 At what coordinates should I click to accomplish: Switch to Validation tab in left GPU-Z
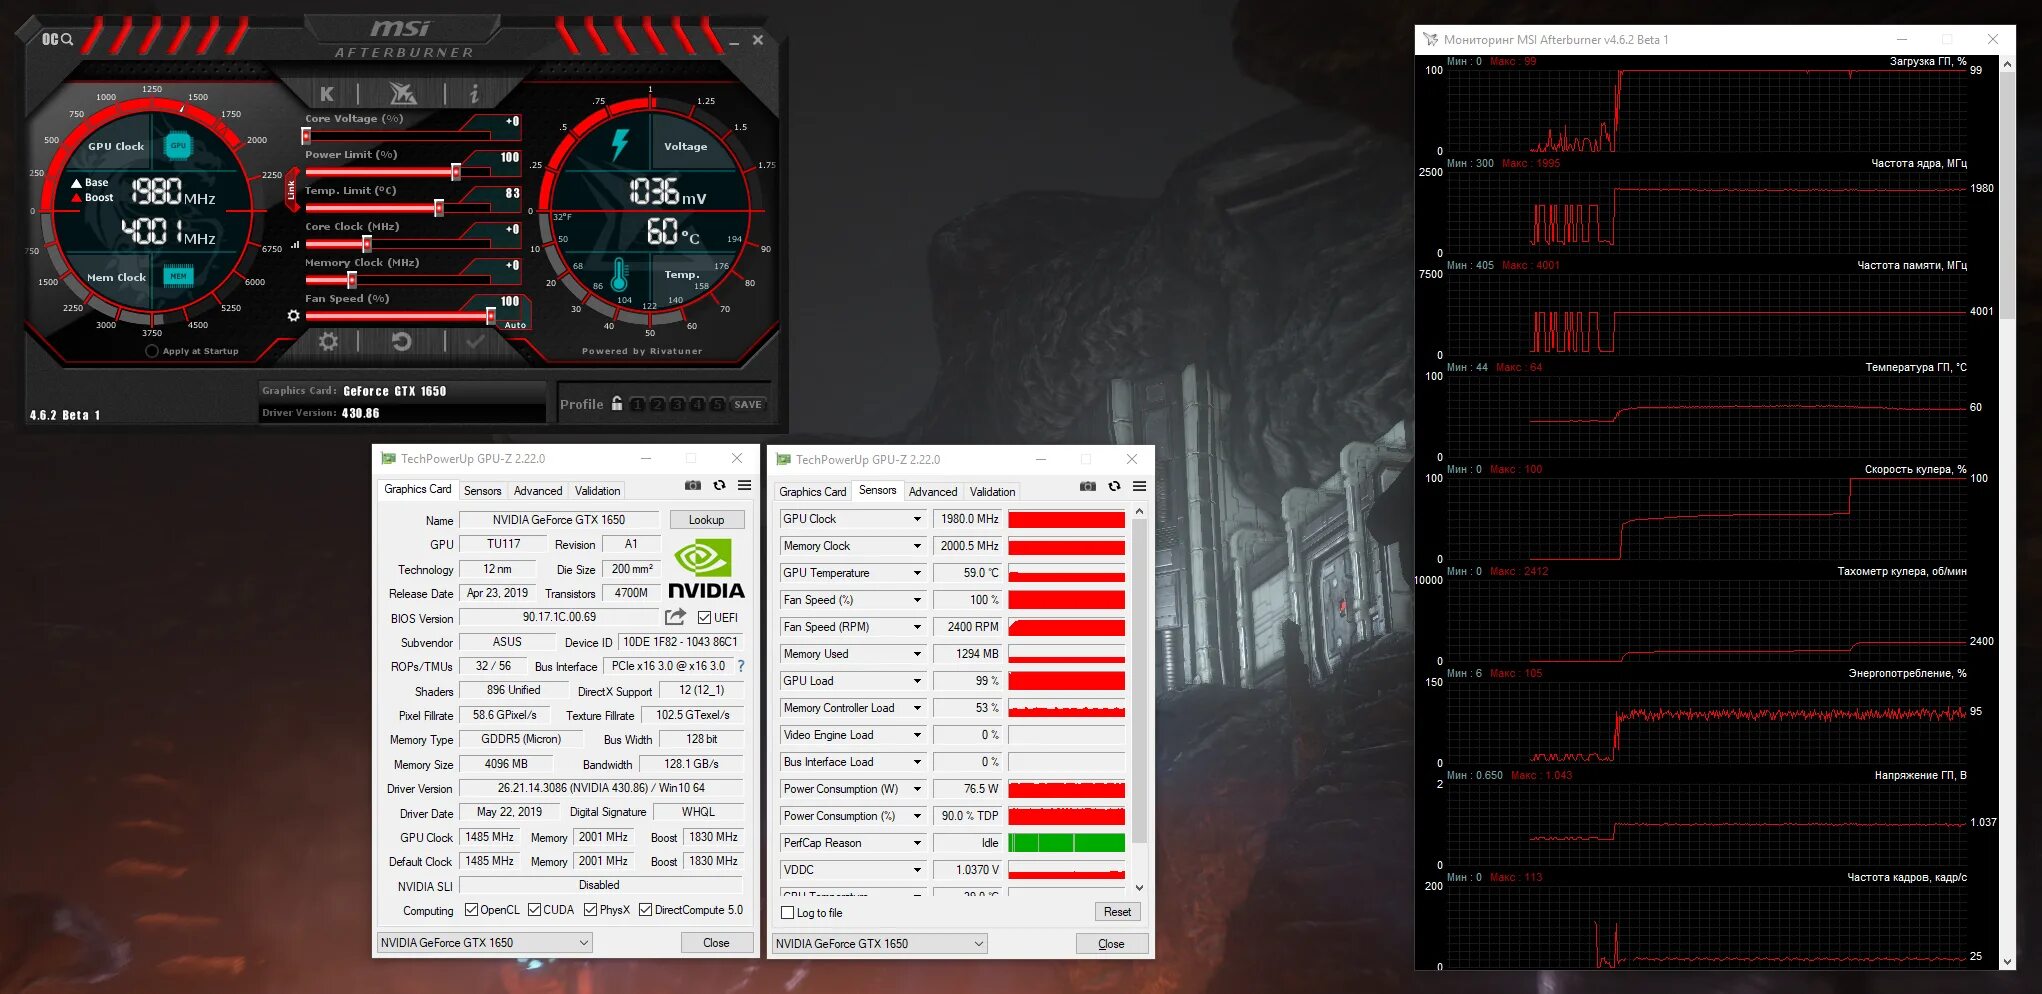pyautogui.click(x=597, y=491)
